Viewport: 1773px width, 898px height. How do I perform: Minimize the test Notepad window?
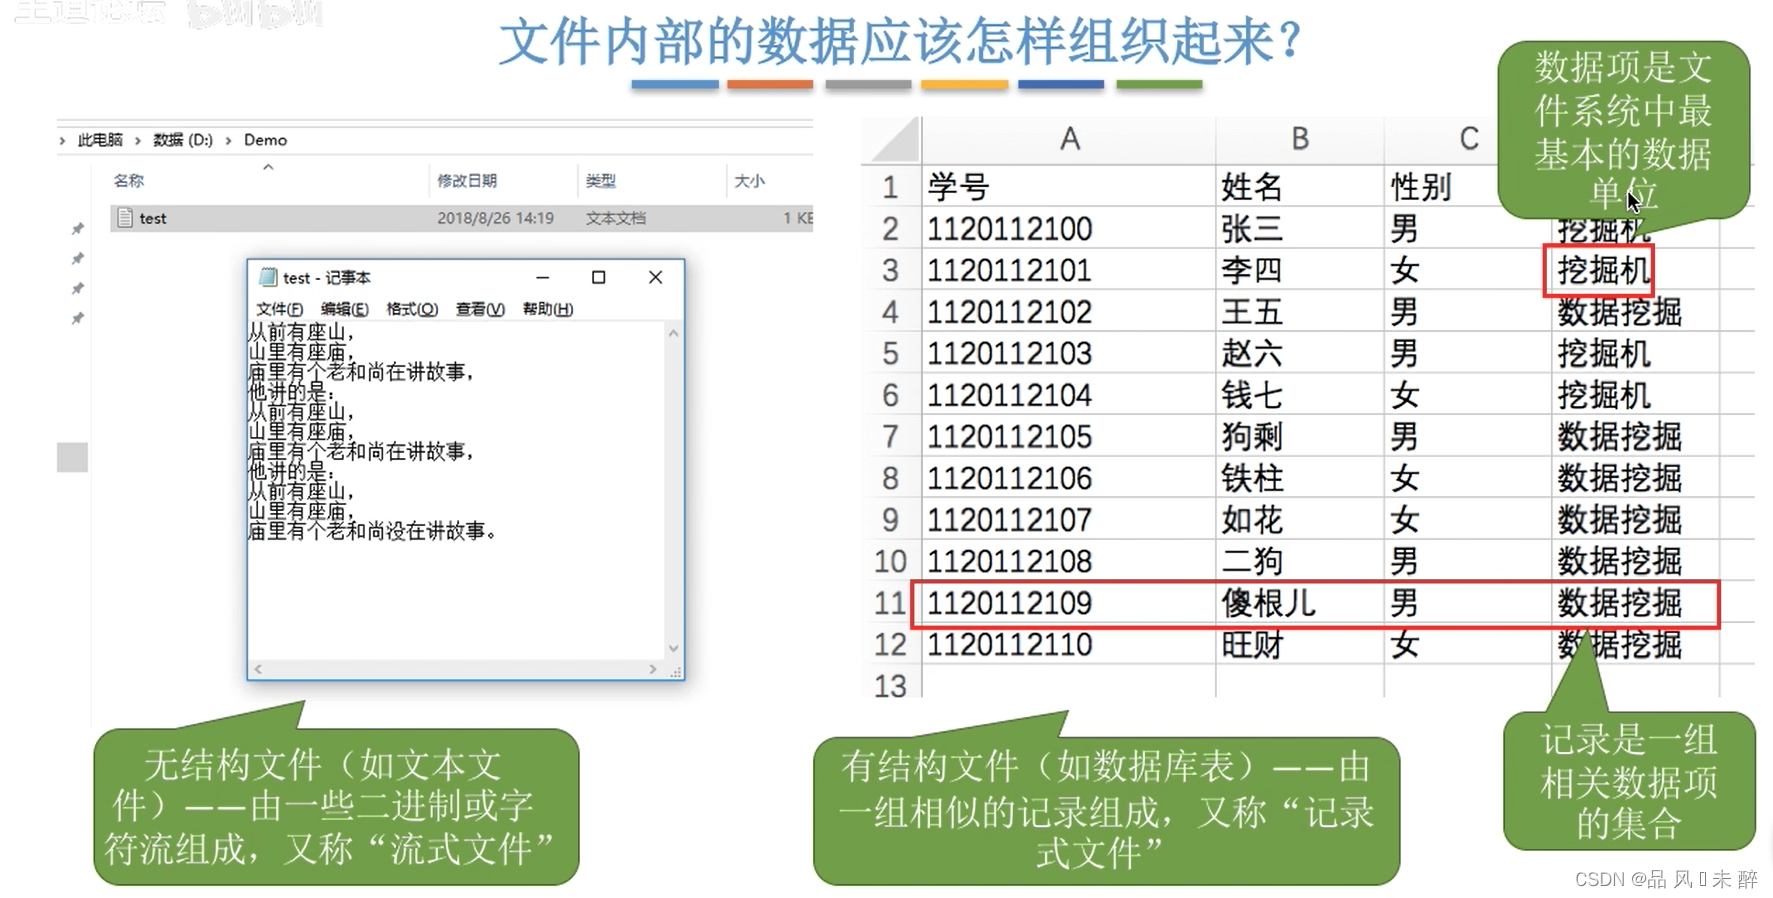(542, 277)
